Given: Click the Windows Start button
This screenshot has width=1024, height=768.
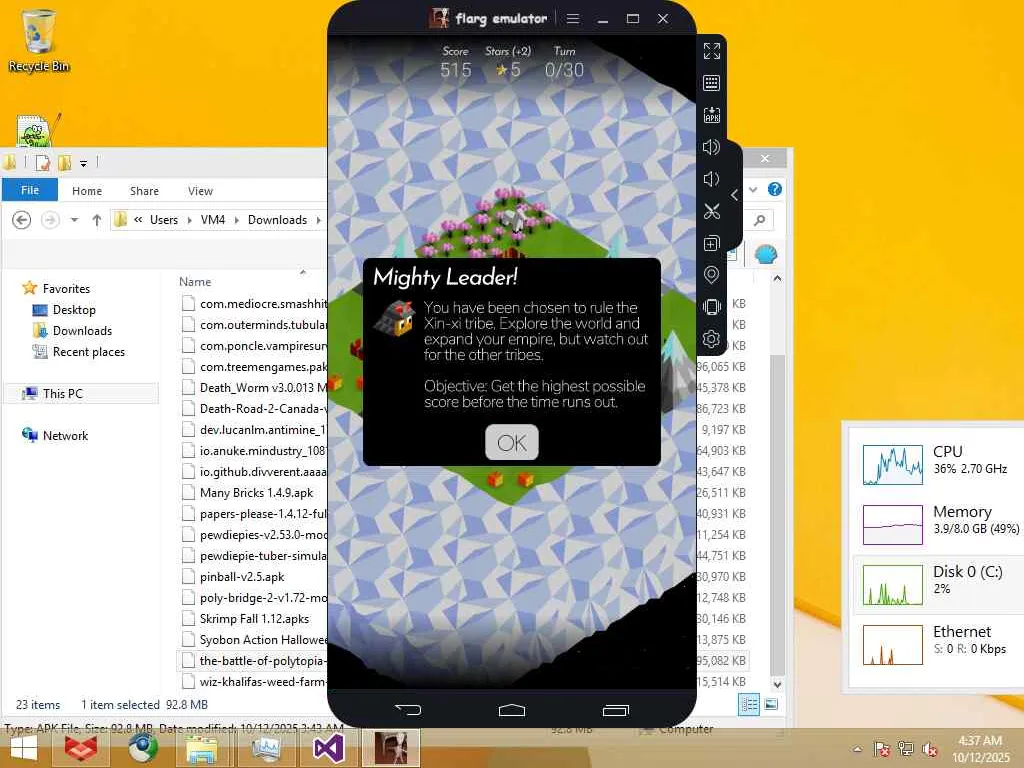Looking at the screenshot, I should pyautogui.click(x=23, y=748).
